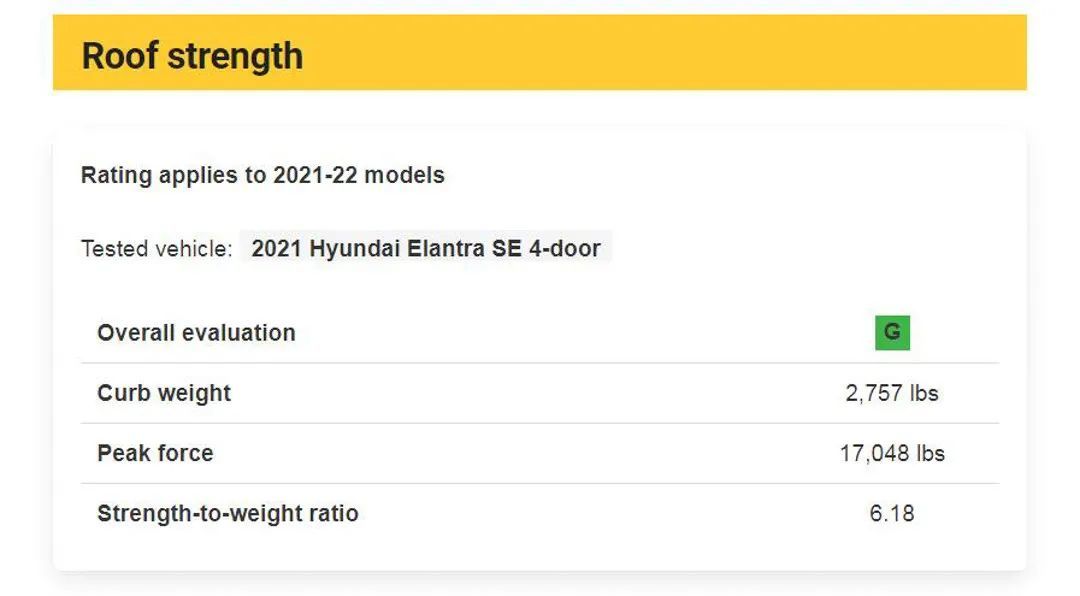
Task: Click the Tested vehicle label
Action: [156, 248]
